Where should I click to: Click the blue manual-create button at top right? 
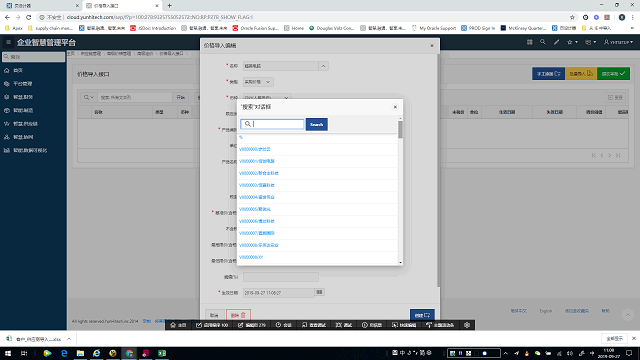coord(549,74)
